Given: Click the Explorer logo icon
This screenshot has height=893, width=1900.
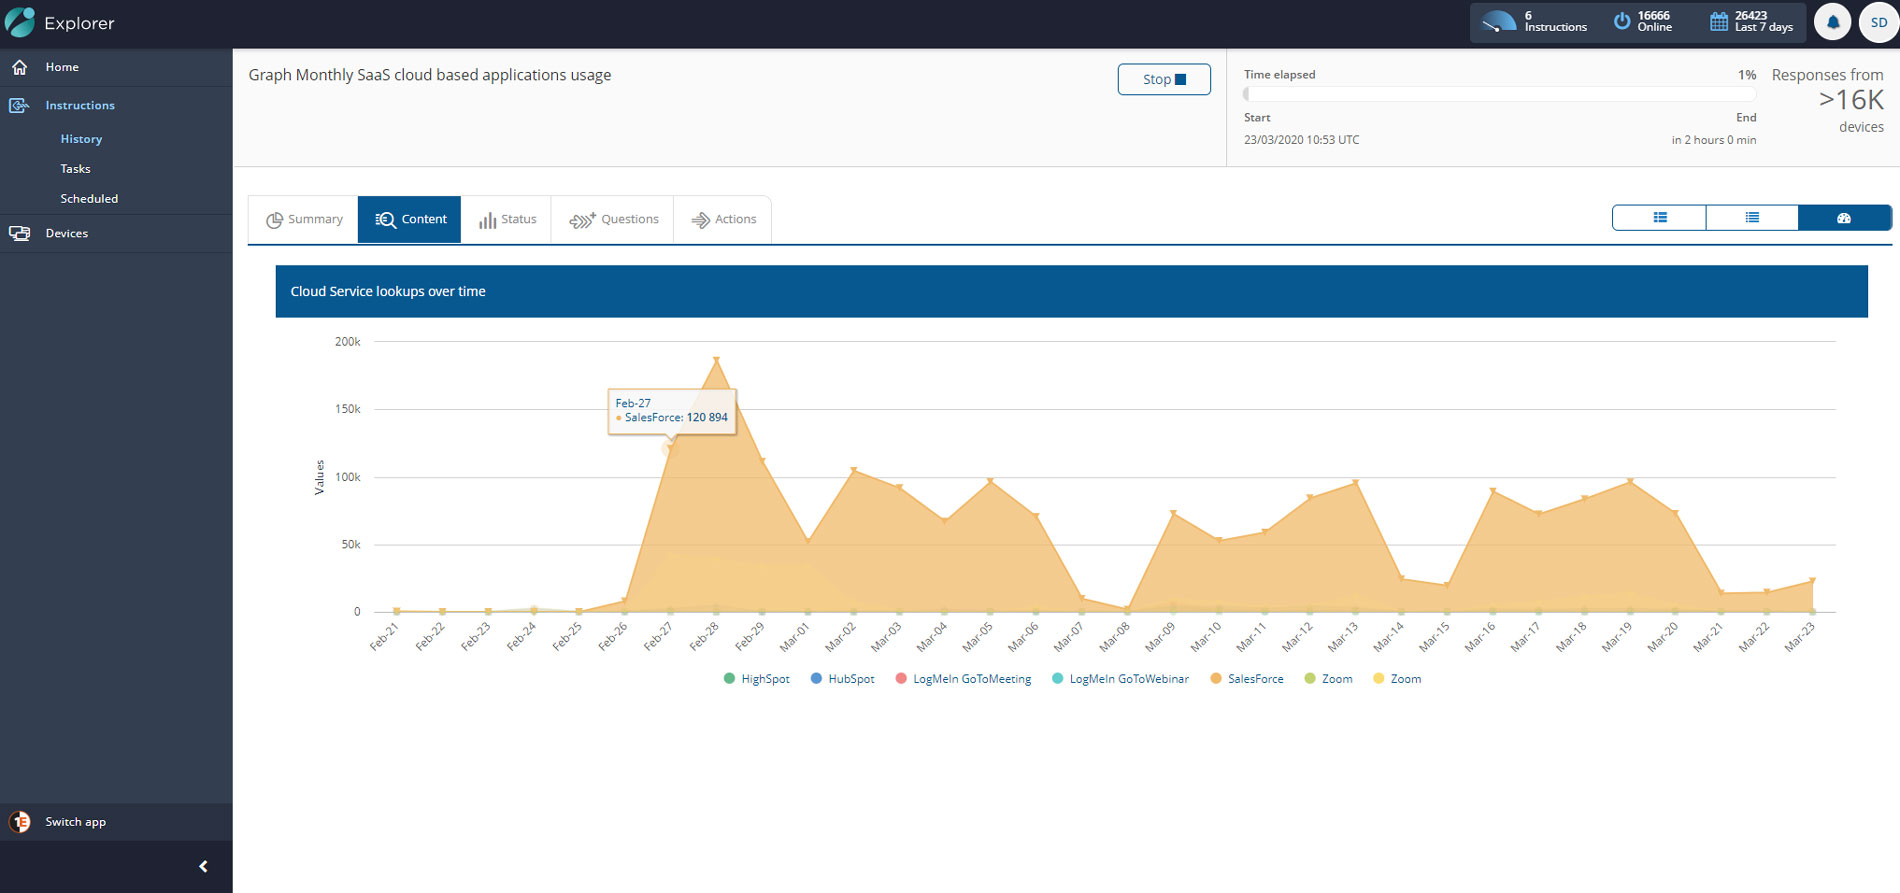Looking at the screenshot, I should [20, 22].
